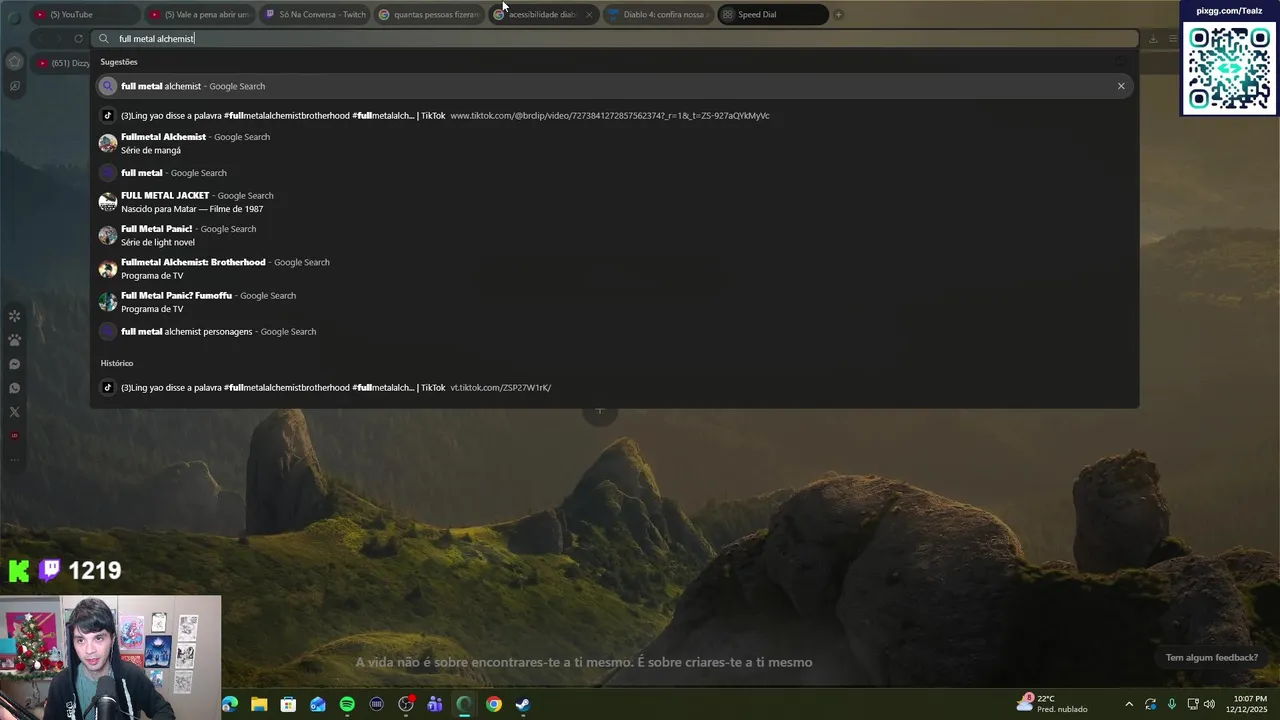Click the microphone icon in system tray
Viewport: 1280px width, 720px height.
click(1172, 704)
